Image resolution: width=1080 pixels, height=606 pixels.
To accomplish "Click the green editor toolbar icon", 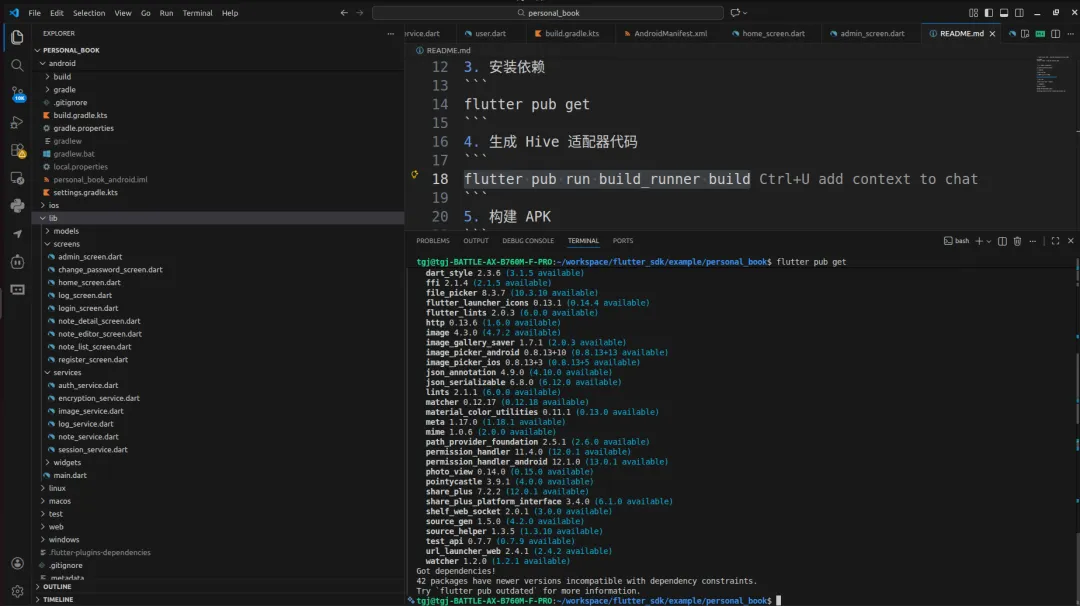I will [1040, 33].
